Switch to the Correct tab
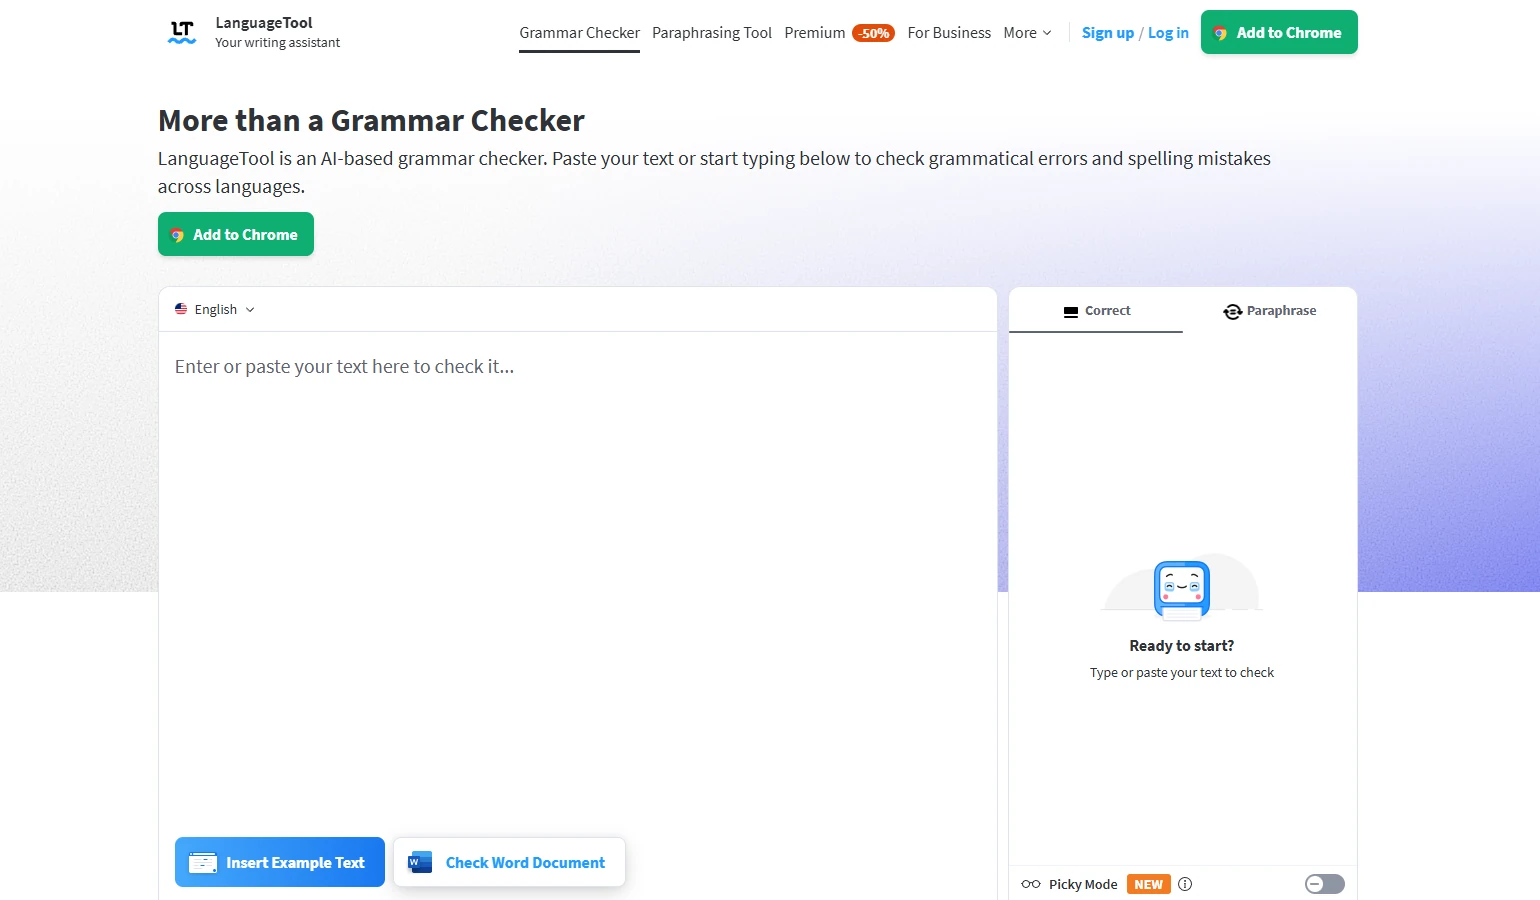Screen dimensions: 1540x900 (x=1096, y=310)
